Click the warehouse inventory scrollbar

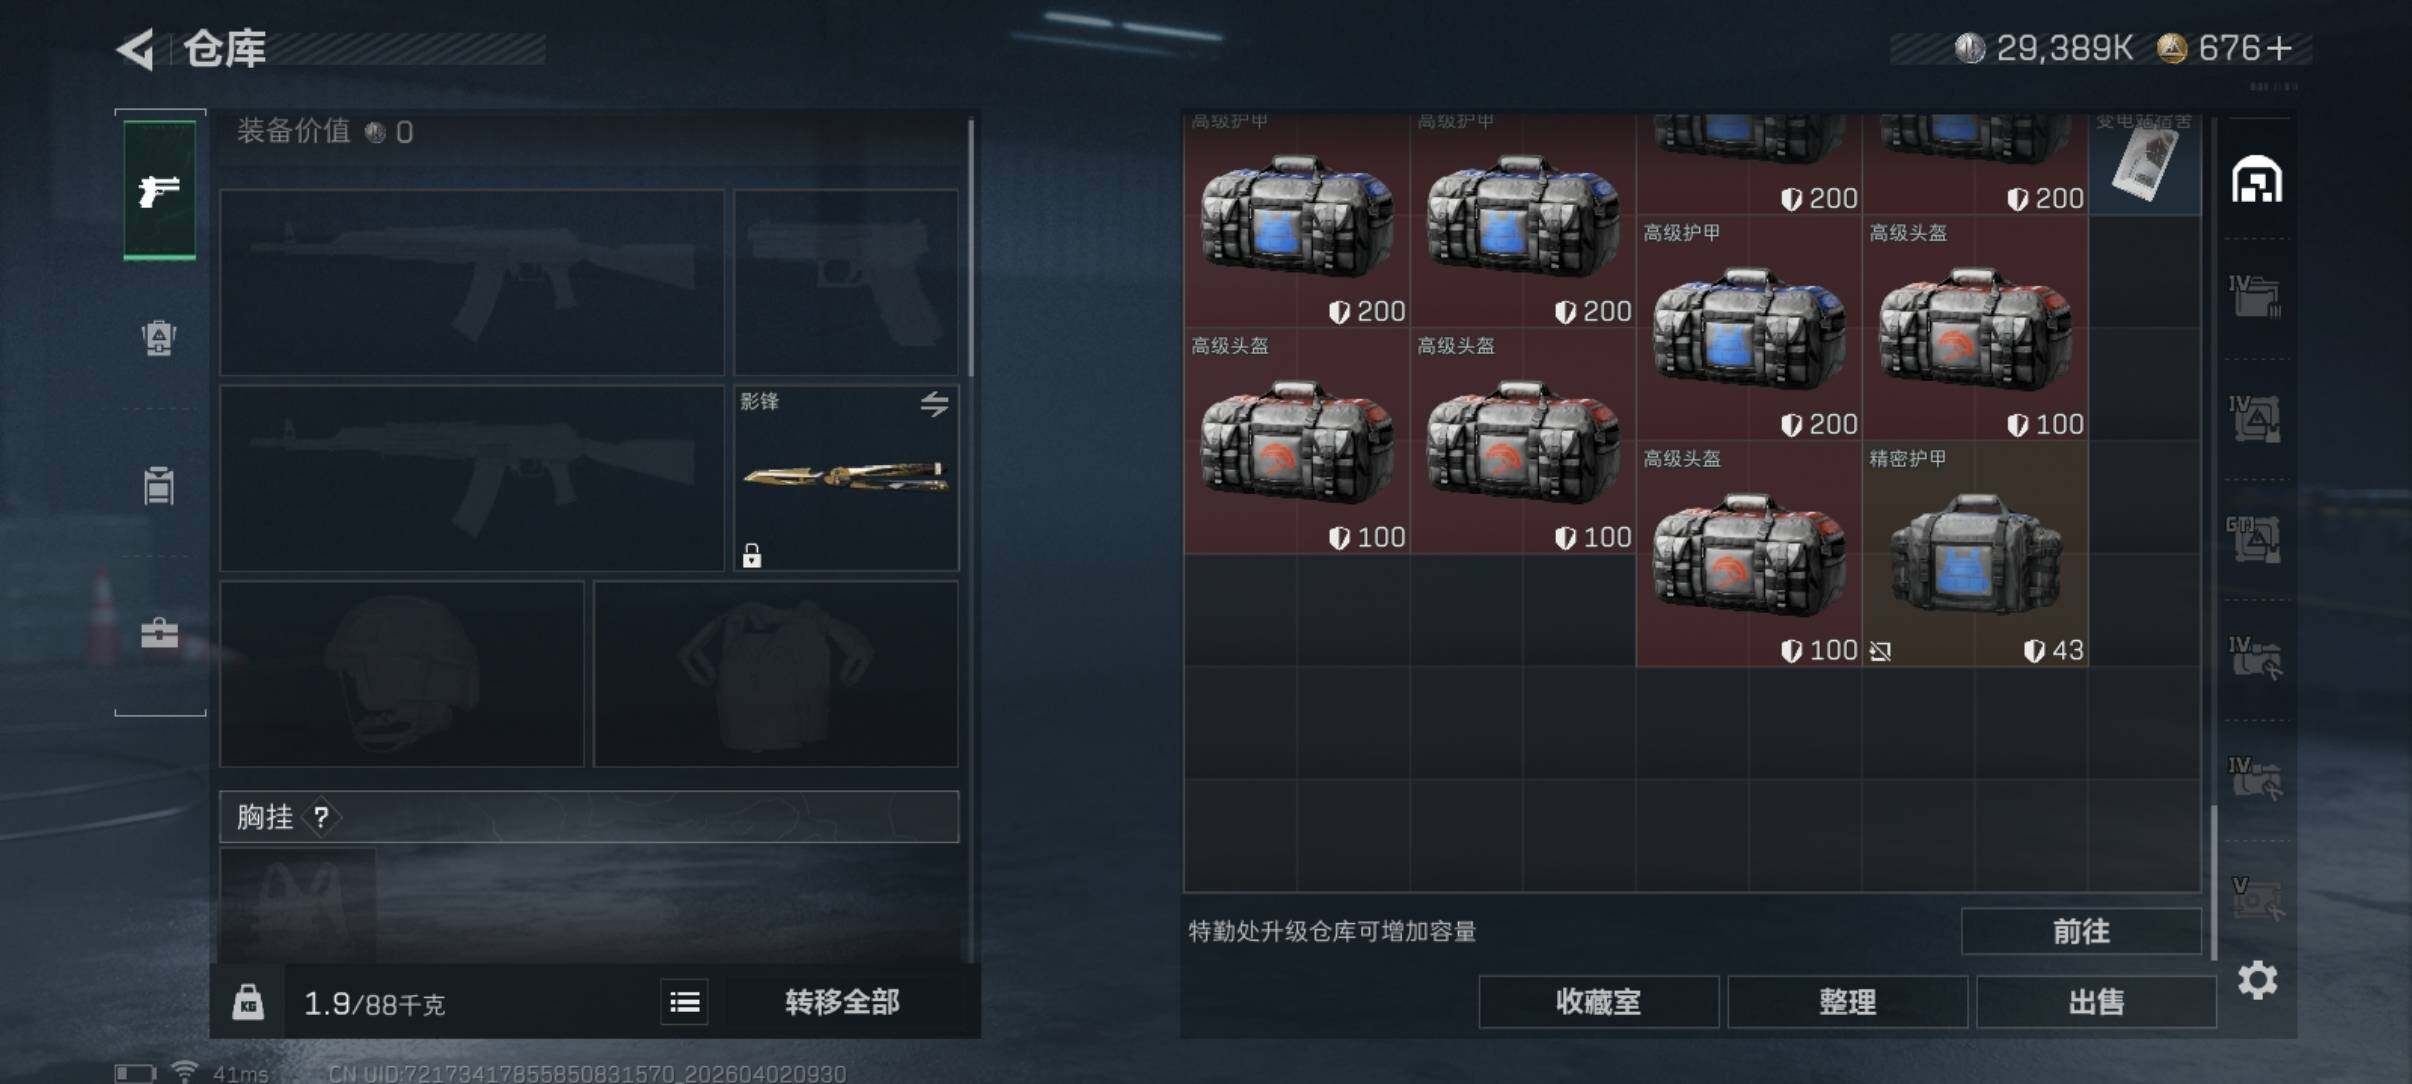2214,882
